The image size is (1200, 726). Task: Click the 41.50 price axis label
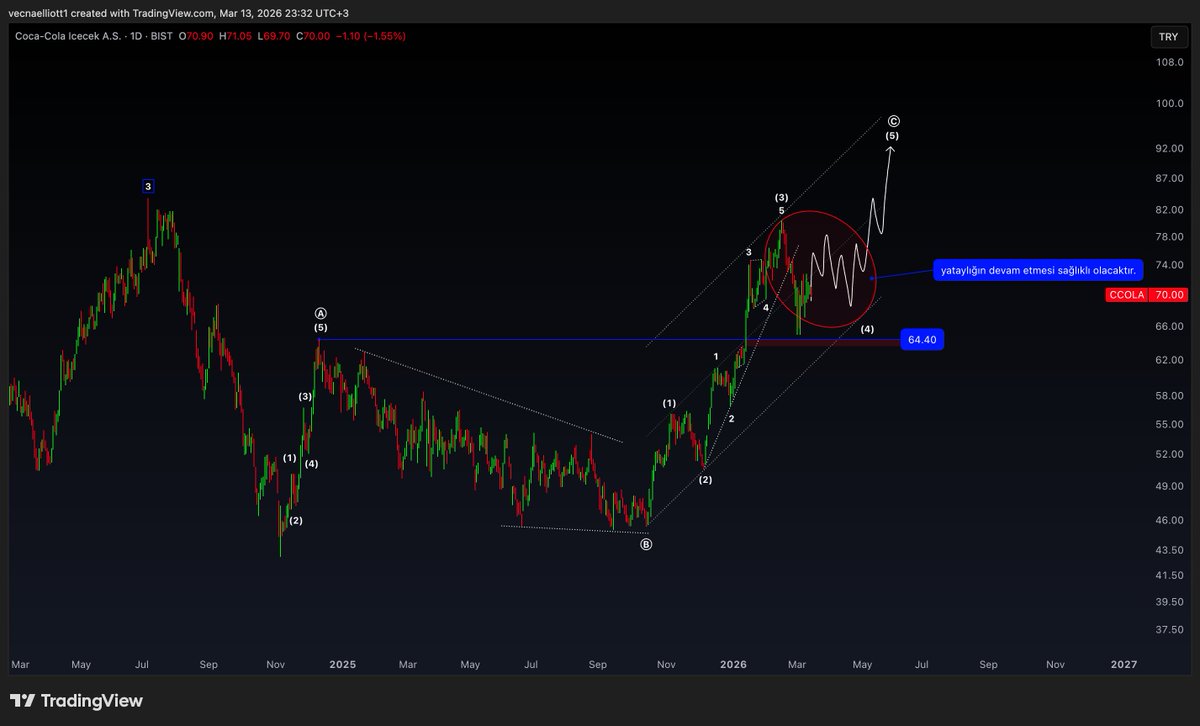pos(1169,575)
